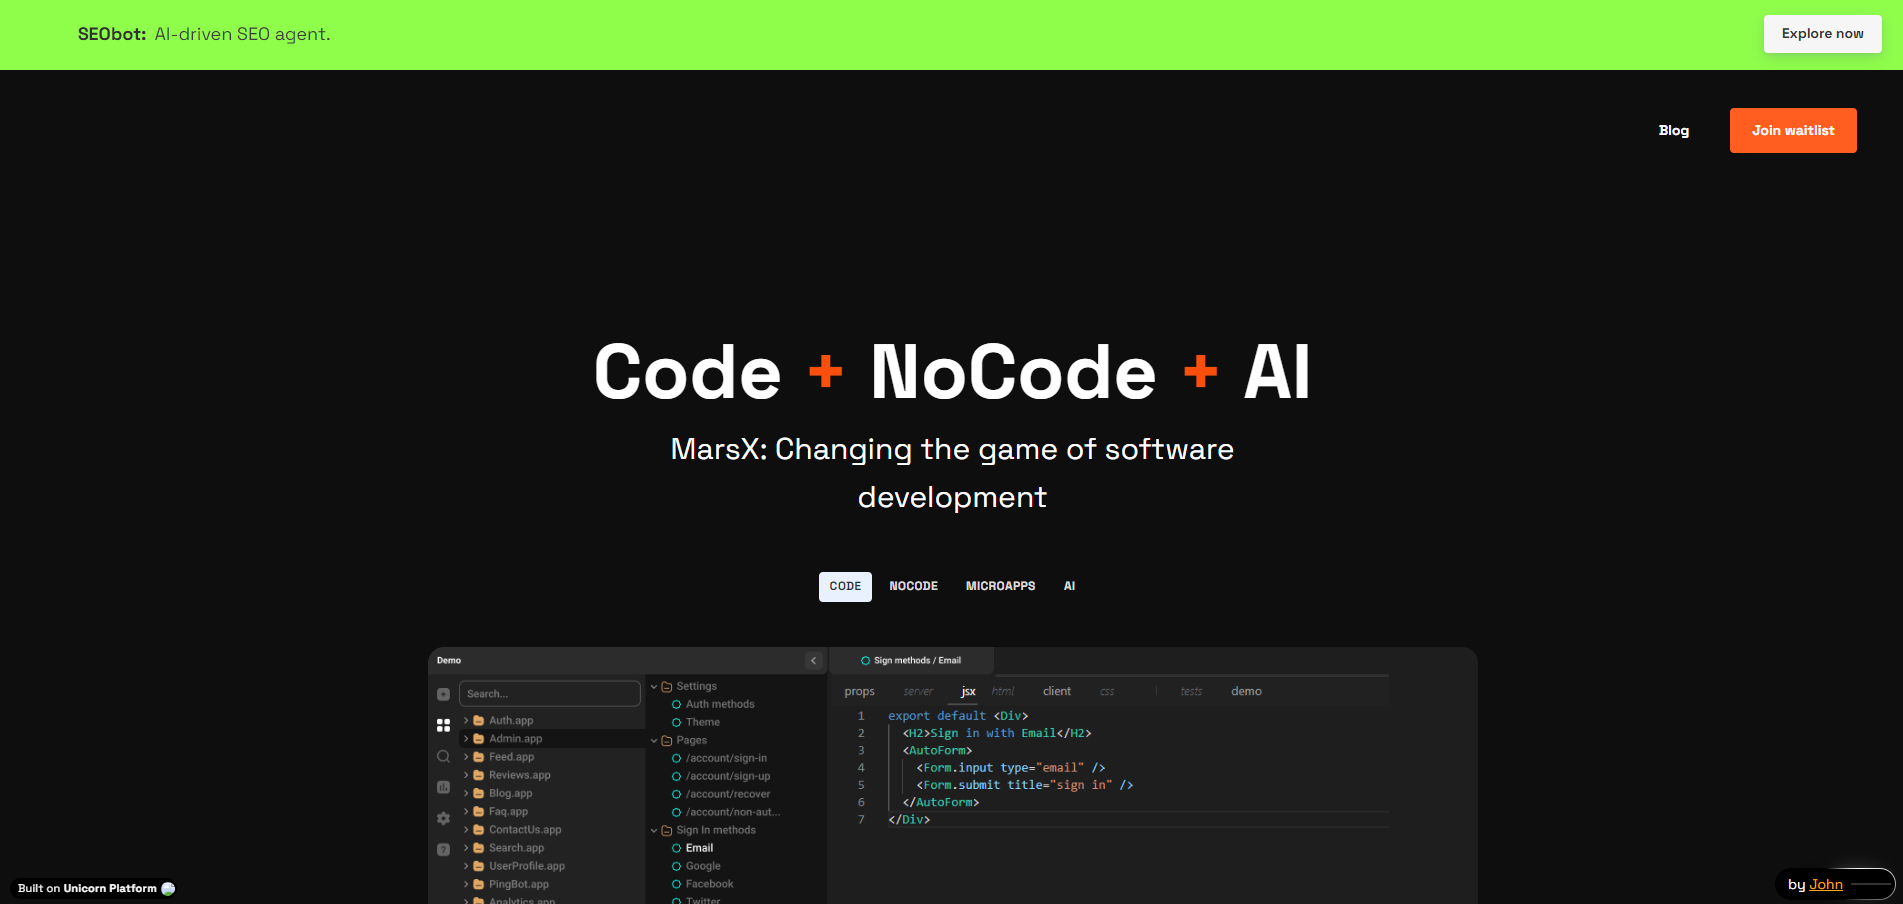Switch to the css editor tab
The image size is (1903, 904).
pyautogui.click(x=1107, y=692)
